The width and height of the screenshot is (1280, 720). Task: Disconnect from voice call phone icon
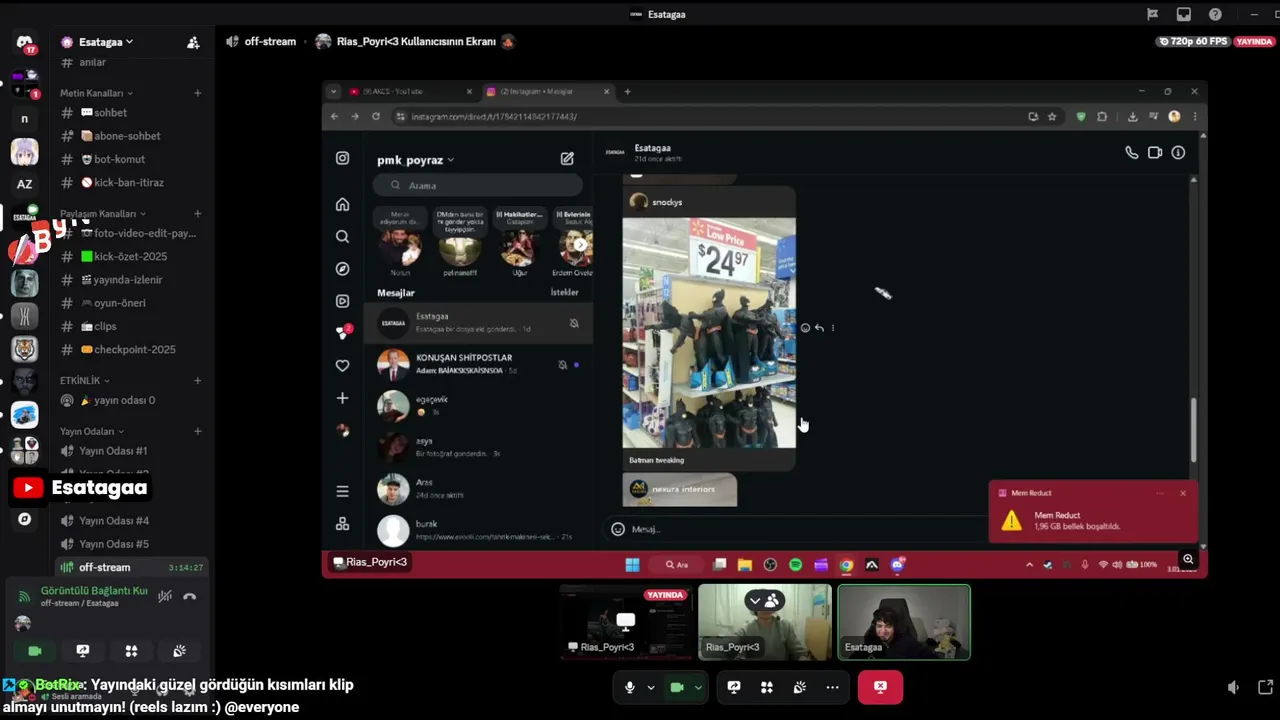(x=190, y=596)
